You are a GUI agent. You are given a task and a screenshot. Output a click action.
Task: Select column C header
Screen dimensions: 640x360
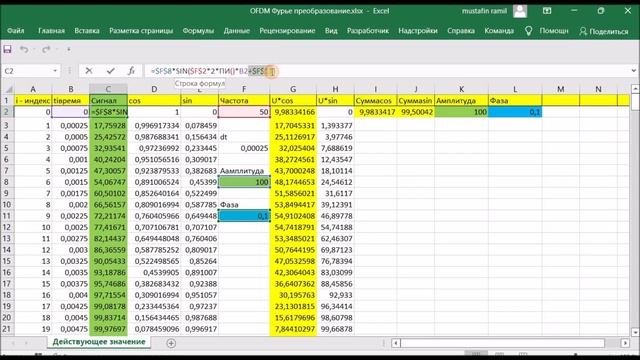point(108,89)
